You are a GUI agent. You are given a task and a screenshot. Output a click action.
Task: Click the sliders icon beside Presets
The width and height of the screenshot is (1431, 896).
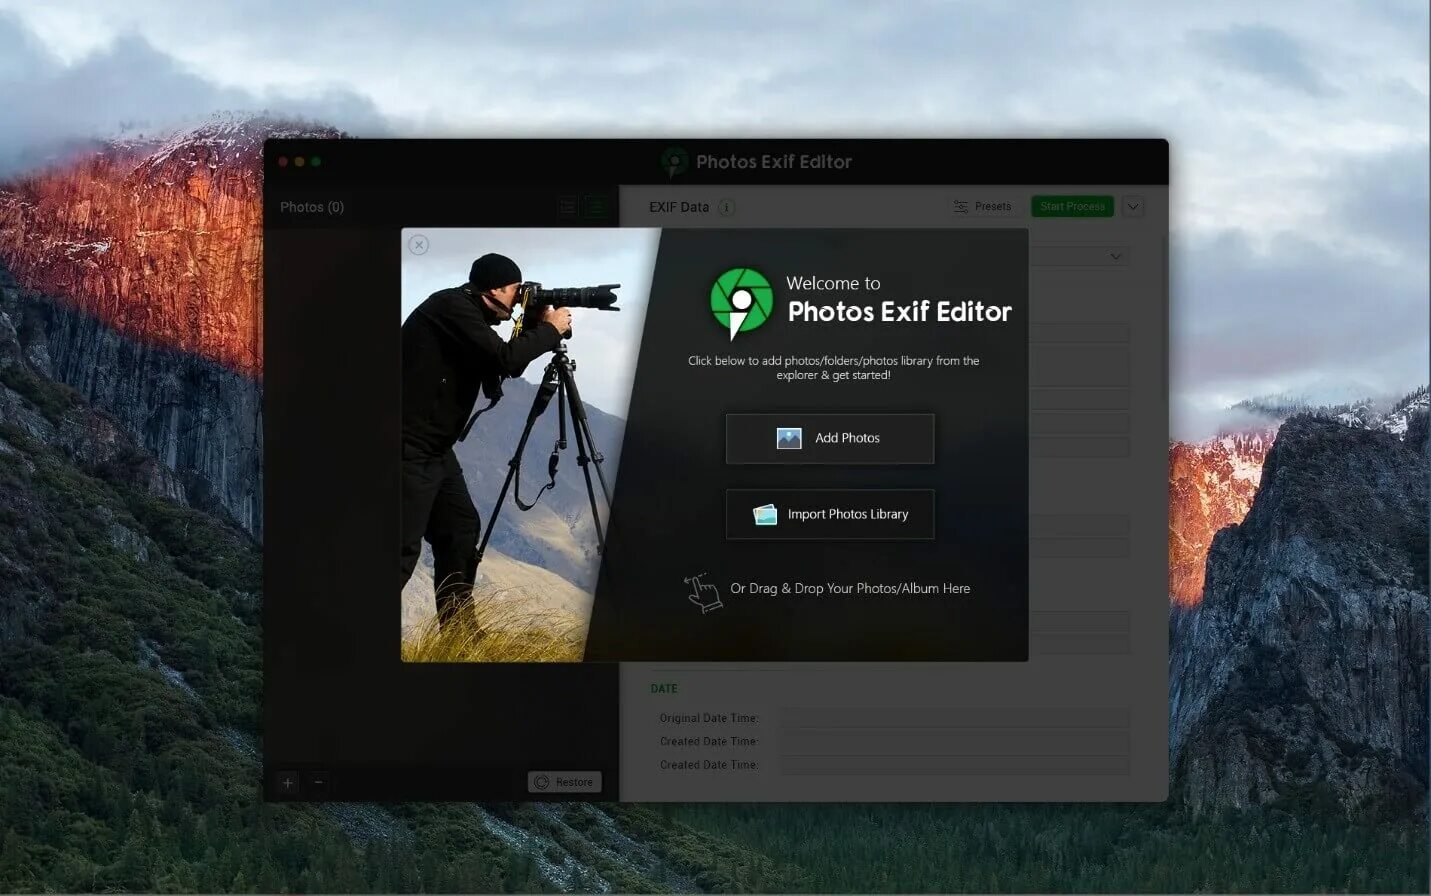(x=961, y=207)
